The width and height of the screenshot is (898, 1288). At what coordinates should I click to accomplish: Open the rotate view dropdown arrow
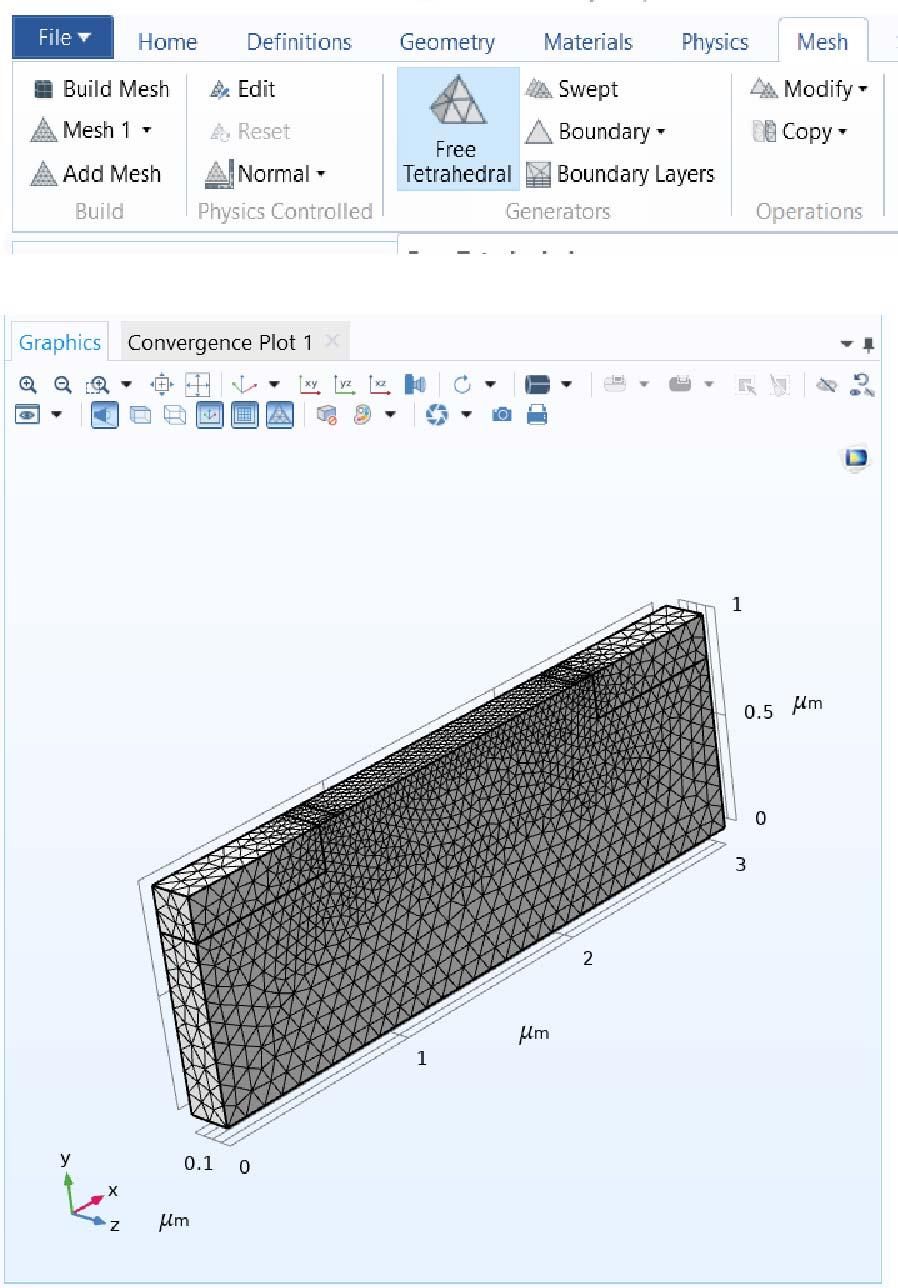(490, 385)
